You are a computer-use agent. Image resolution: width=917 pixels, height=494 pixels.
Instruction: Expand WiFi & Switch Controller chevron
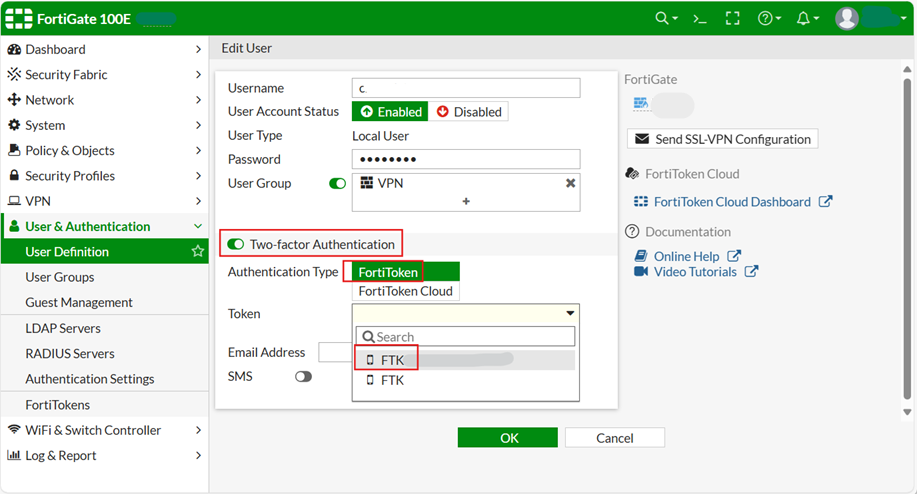pos(198,430)
